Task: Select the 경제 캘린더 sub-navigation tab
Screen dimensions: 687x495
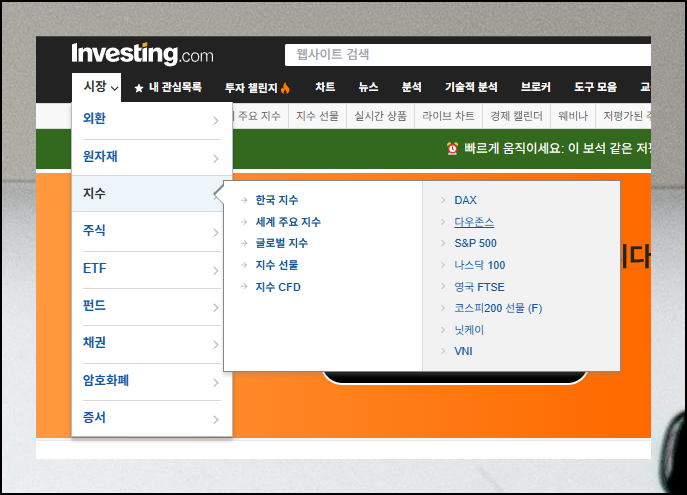Action: click(516, 116)
